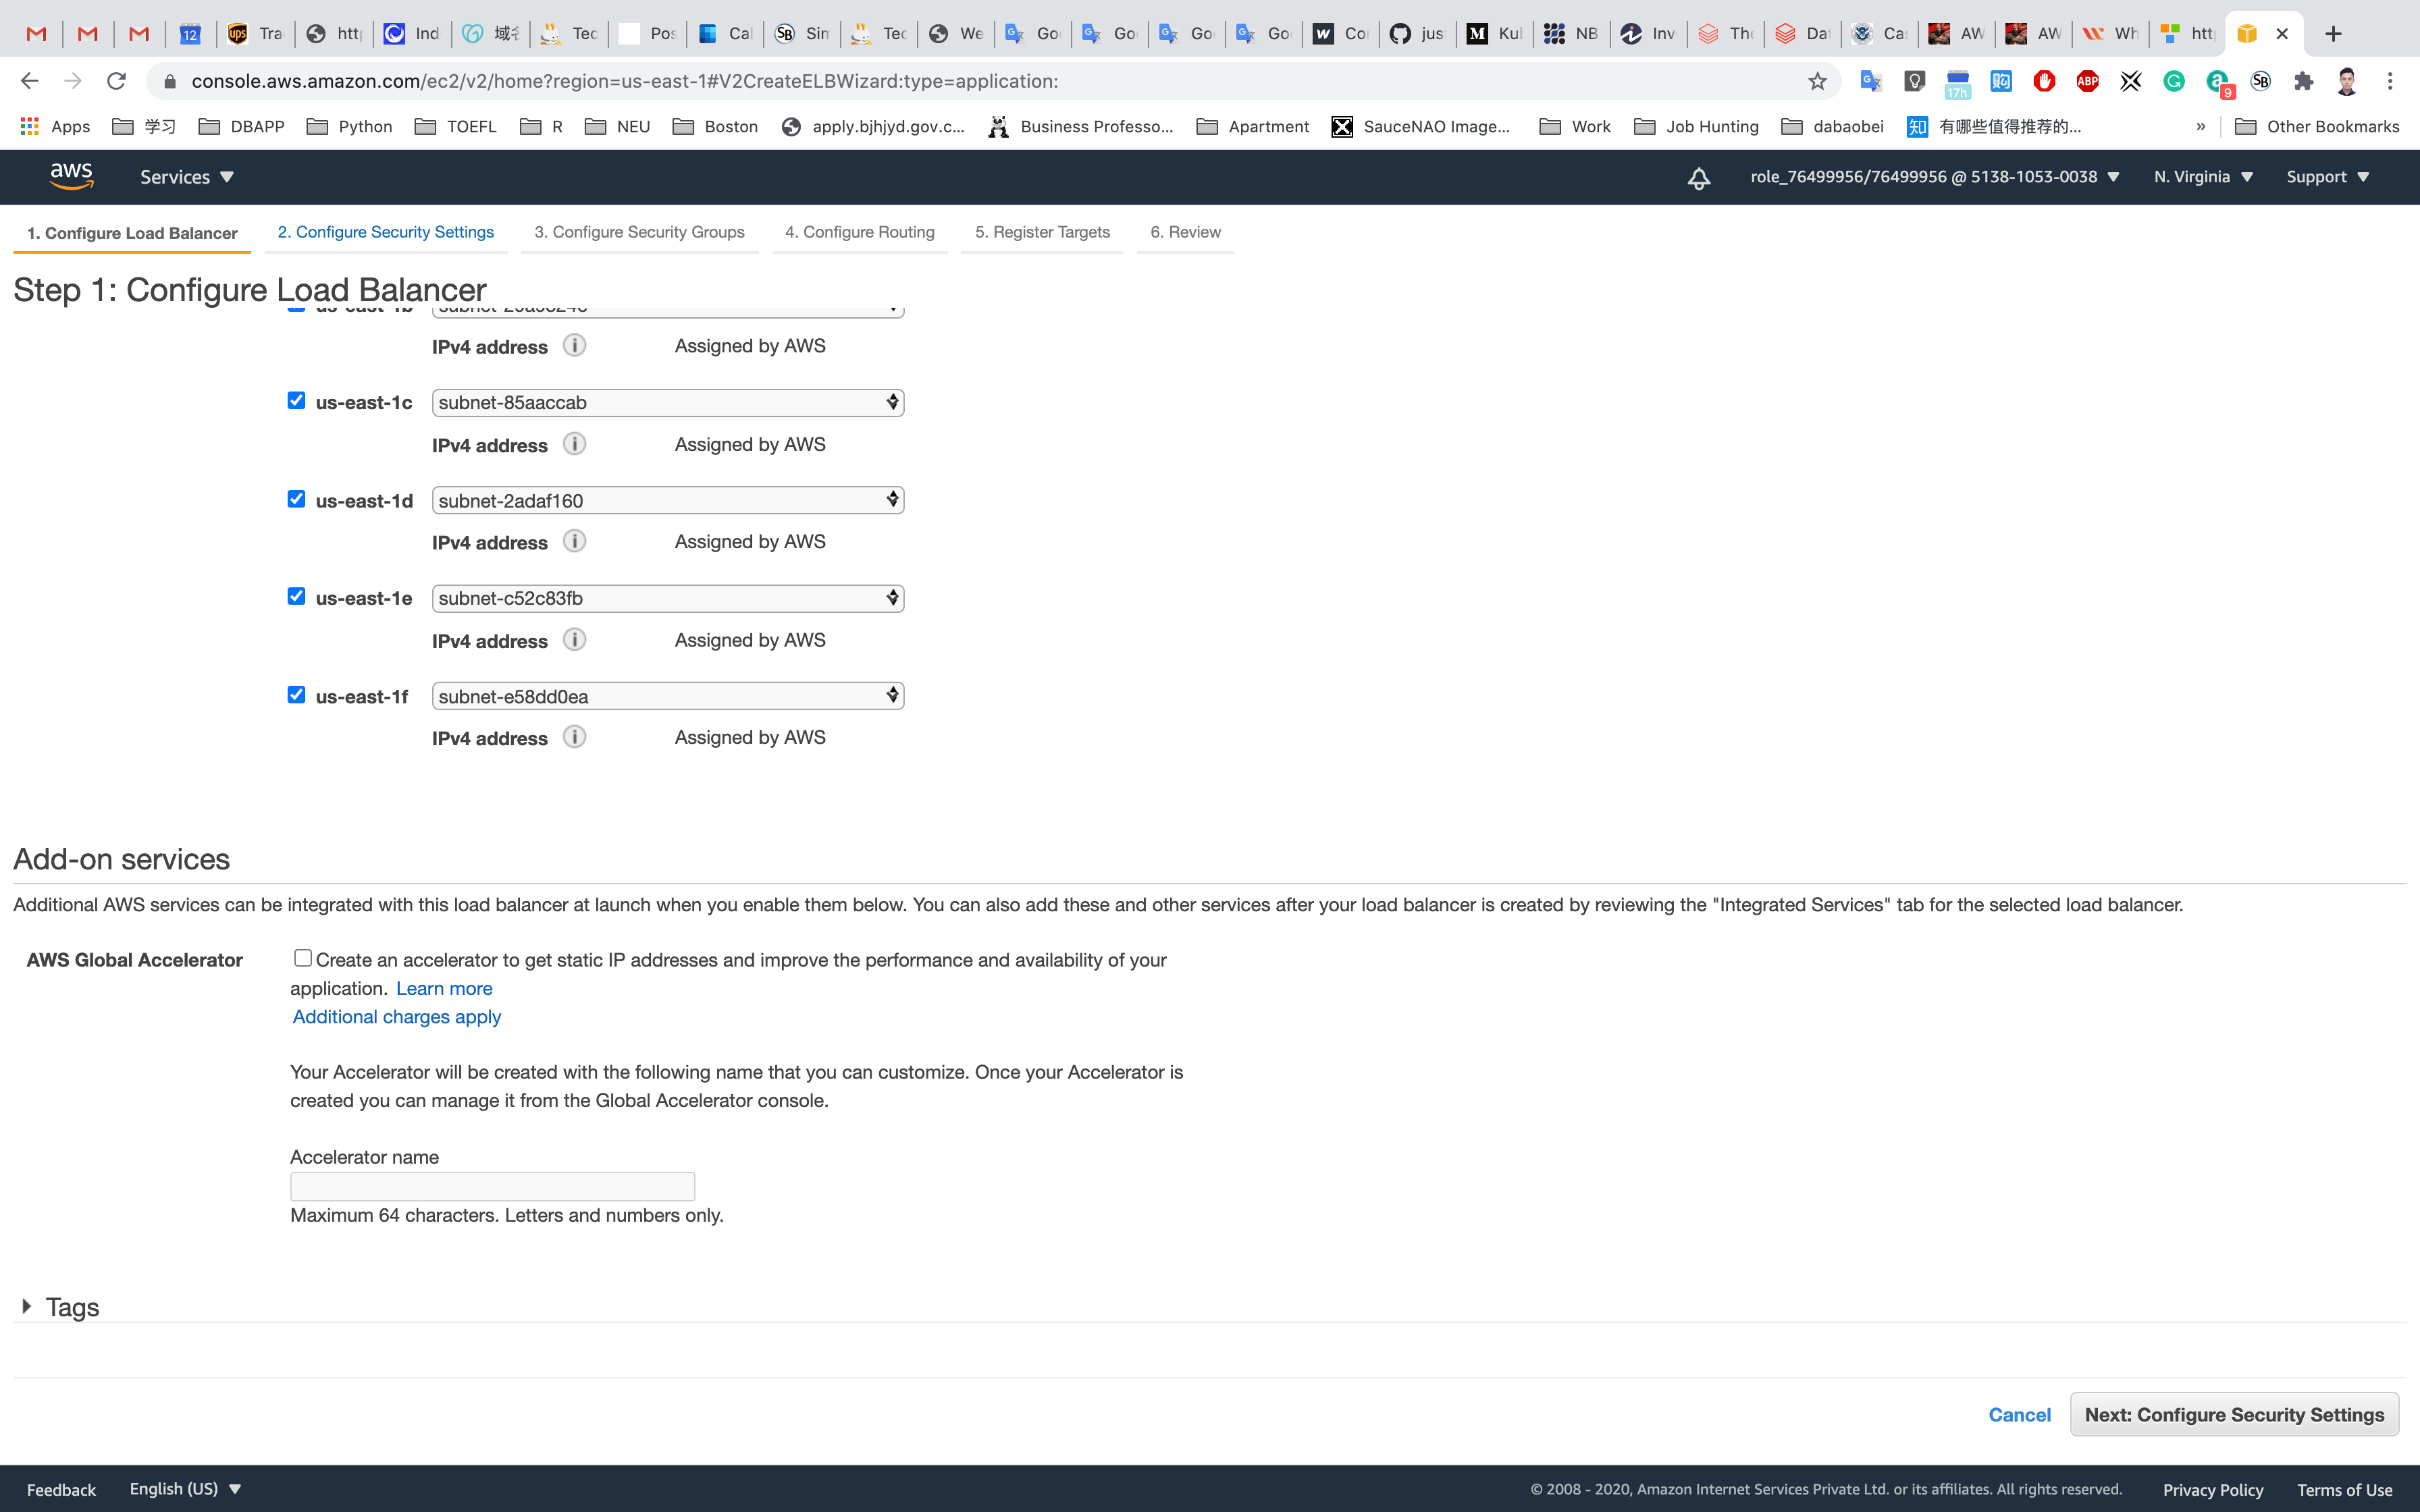Click info icon beside us-east-1f IPv4 address
2420x1512 pixels.
point(574,737)
